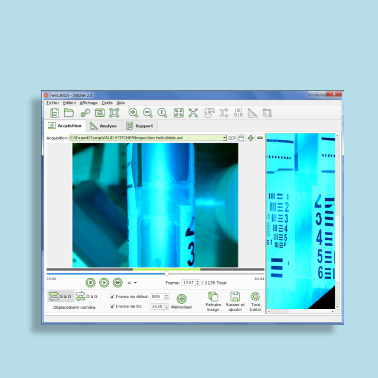Viewport: 378px width, 378px height.
Task: Open the Affichage menu
Action: 89,103
